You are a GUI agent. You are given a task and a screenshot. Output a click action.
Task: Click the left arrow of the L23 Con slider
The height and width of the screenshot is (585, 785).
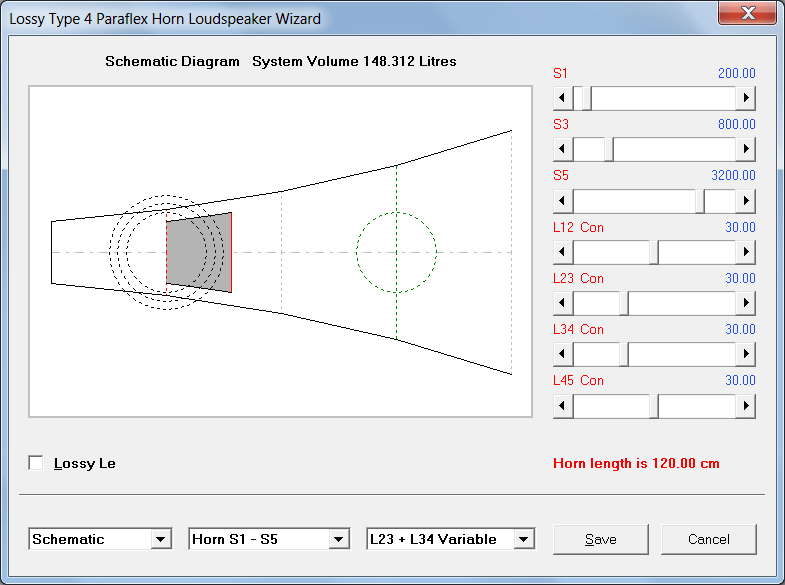[563, 303]
